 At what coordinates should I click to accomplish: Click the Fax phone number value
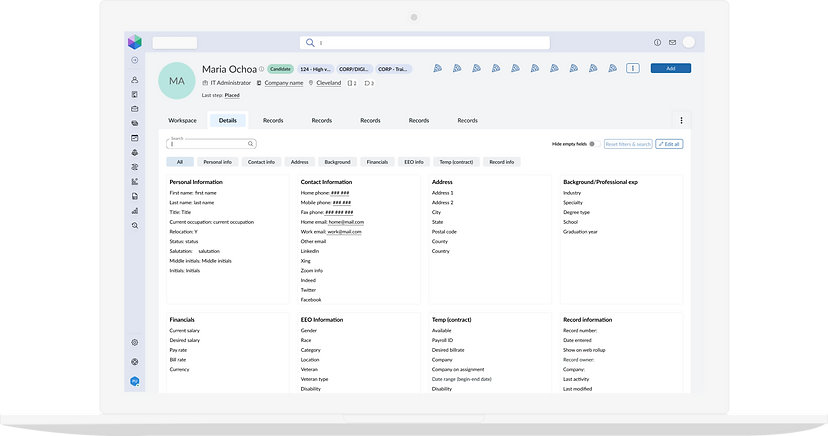pos(339,212)
